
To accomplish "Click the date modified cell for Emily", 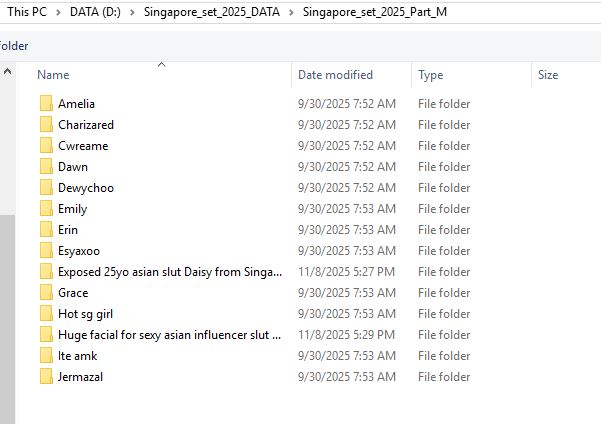I will coord(347,209).
